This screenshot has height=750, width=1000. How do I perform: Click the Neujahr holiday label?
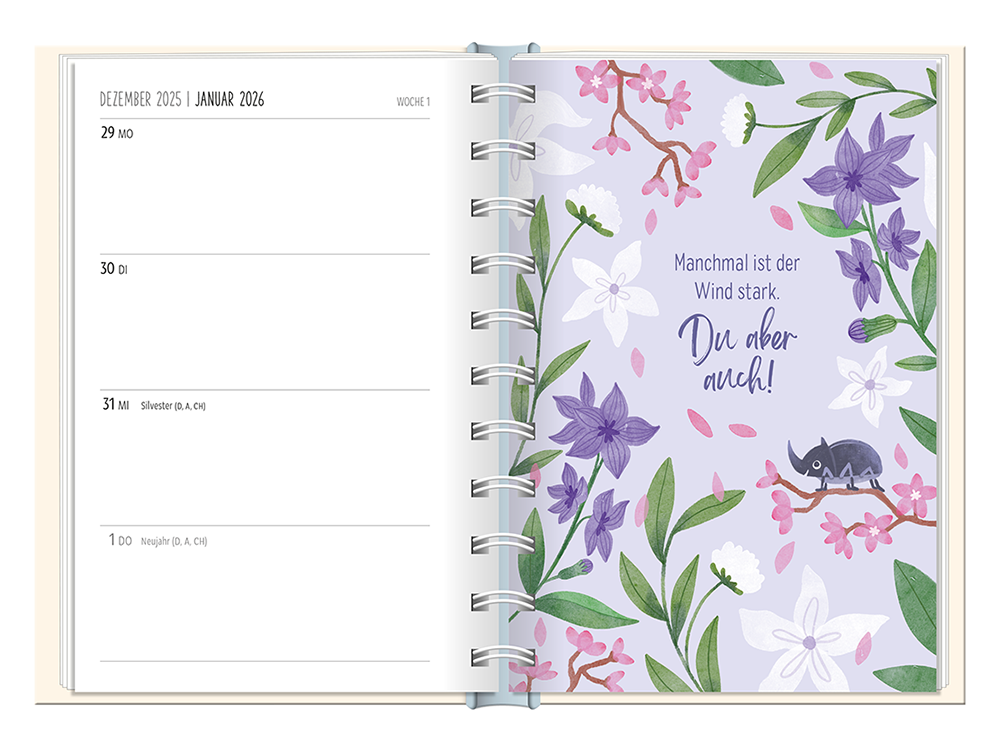[174, 542]
